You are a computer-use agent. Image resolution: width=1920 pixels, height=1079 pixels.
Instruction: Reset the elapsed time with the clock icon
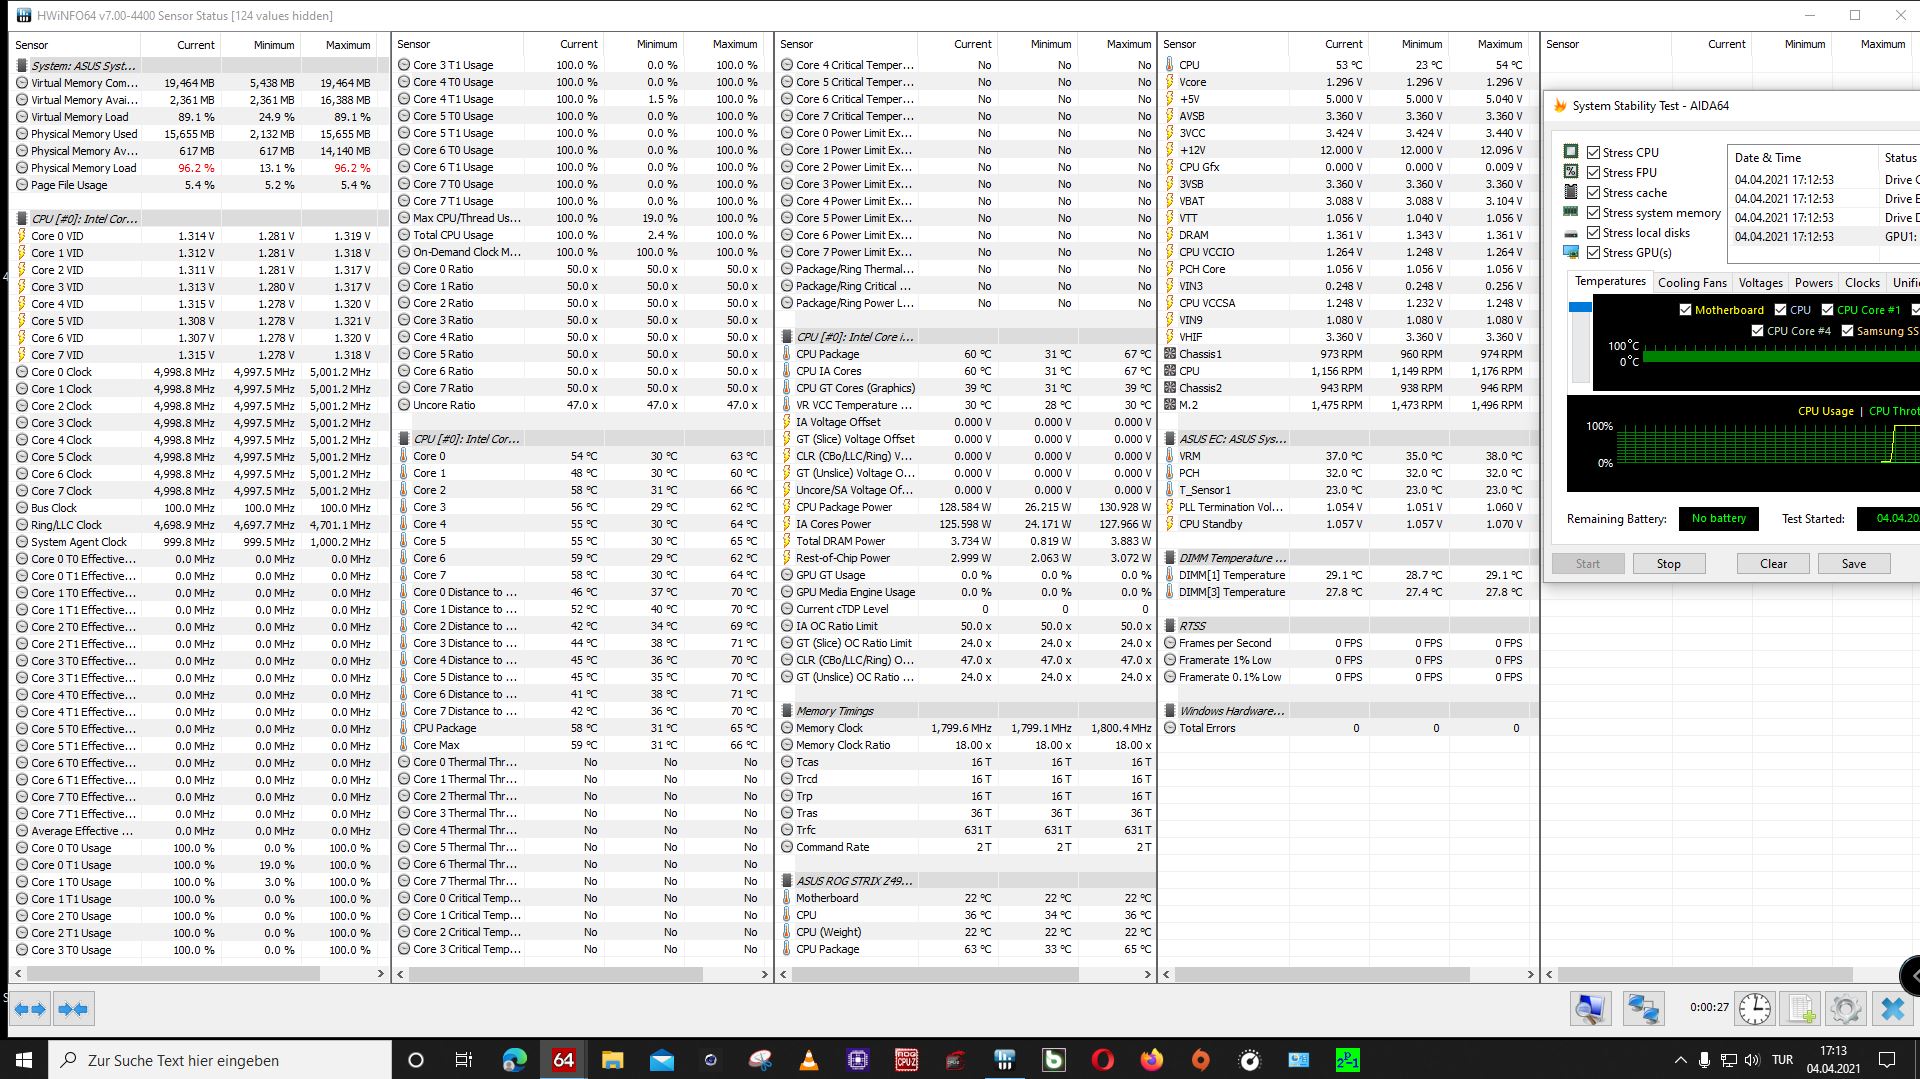click(1754, 1009)
